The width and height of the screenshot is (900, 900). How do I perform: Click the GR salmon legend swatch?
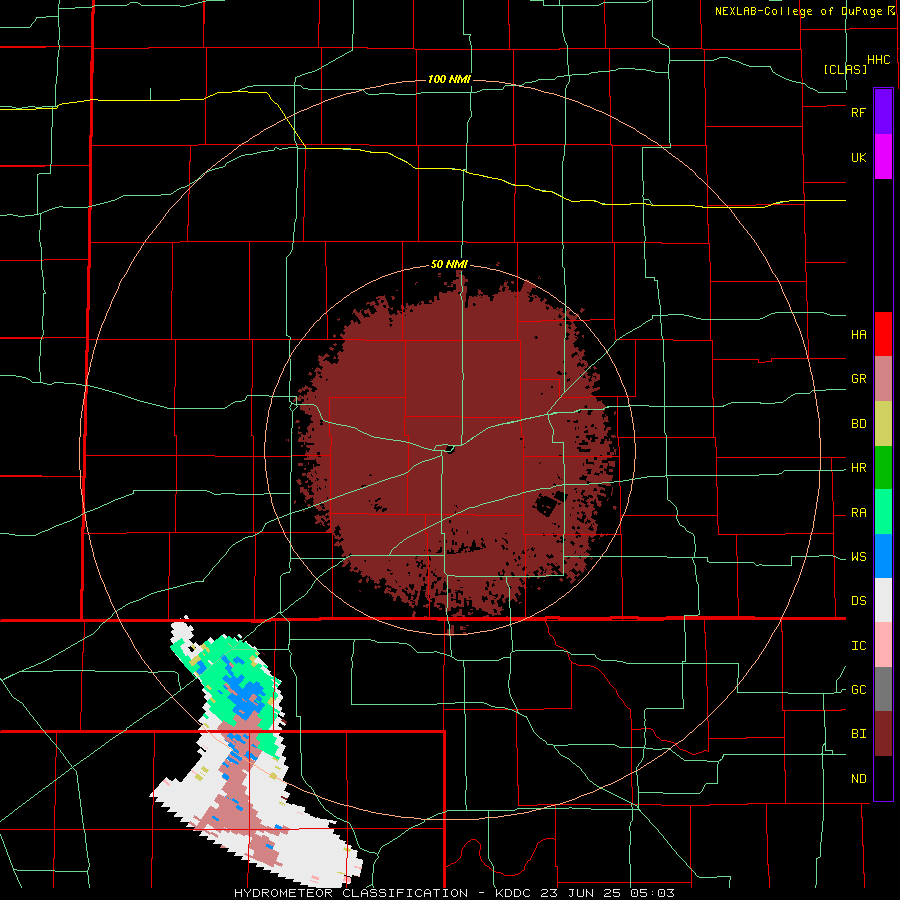pyautogui.click(x=883, y=379)
